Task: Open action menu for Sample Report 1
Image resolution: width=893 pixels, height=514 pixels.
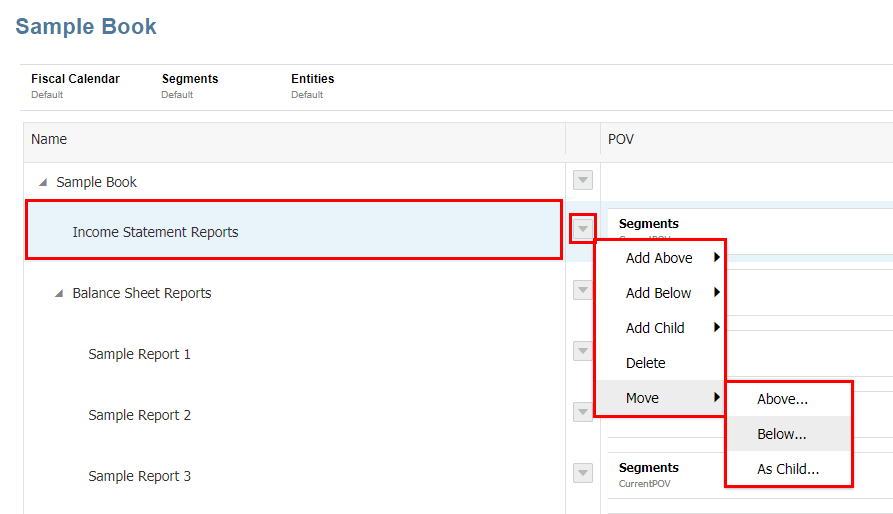Action: [x=582, y=351]
